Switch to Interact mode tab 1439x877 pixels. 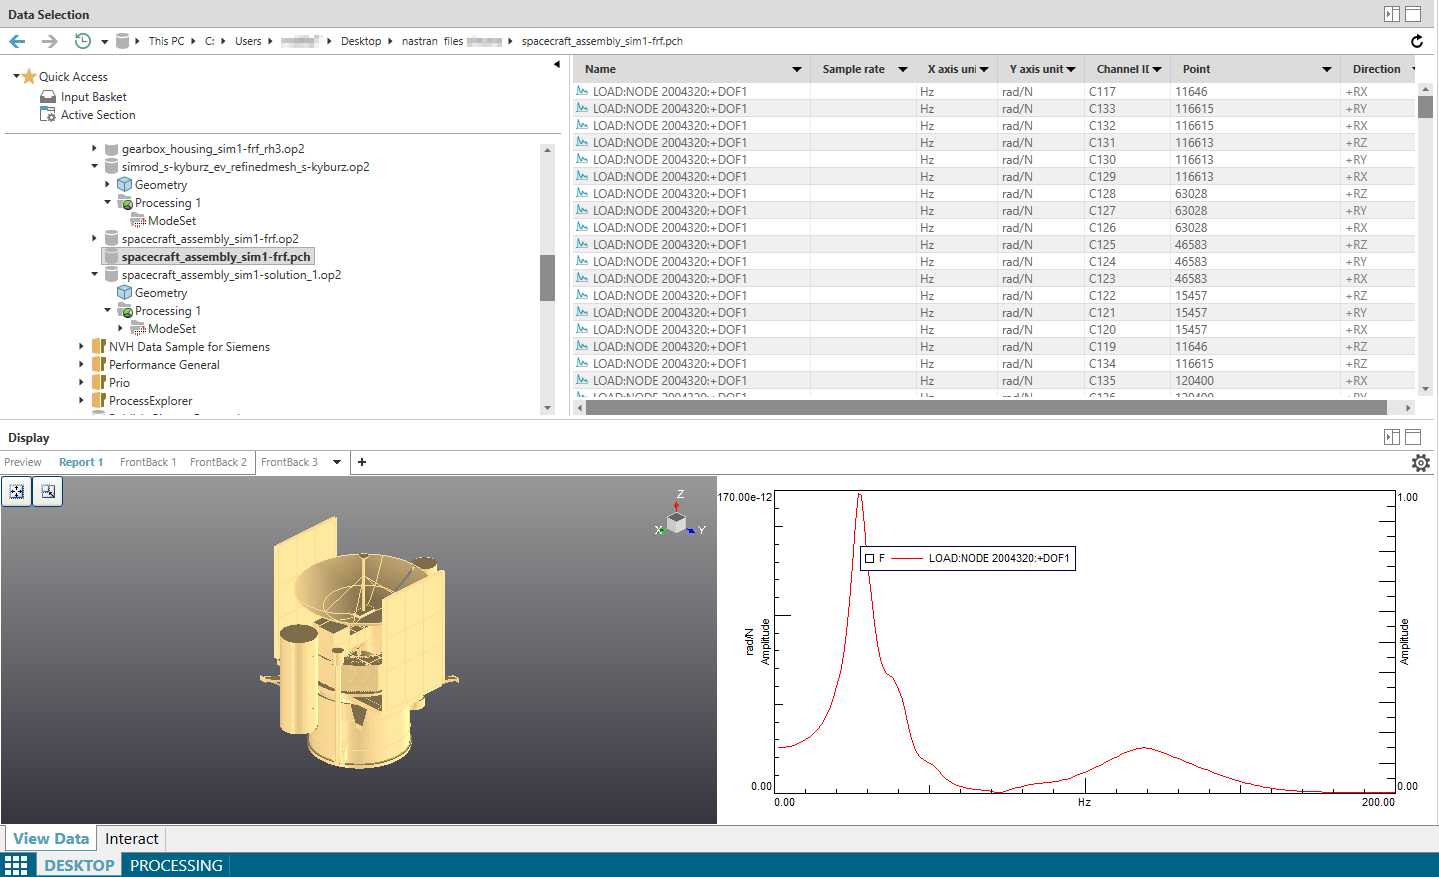tap(132, 839)
